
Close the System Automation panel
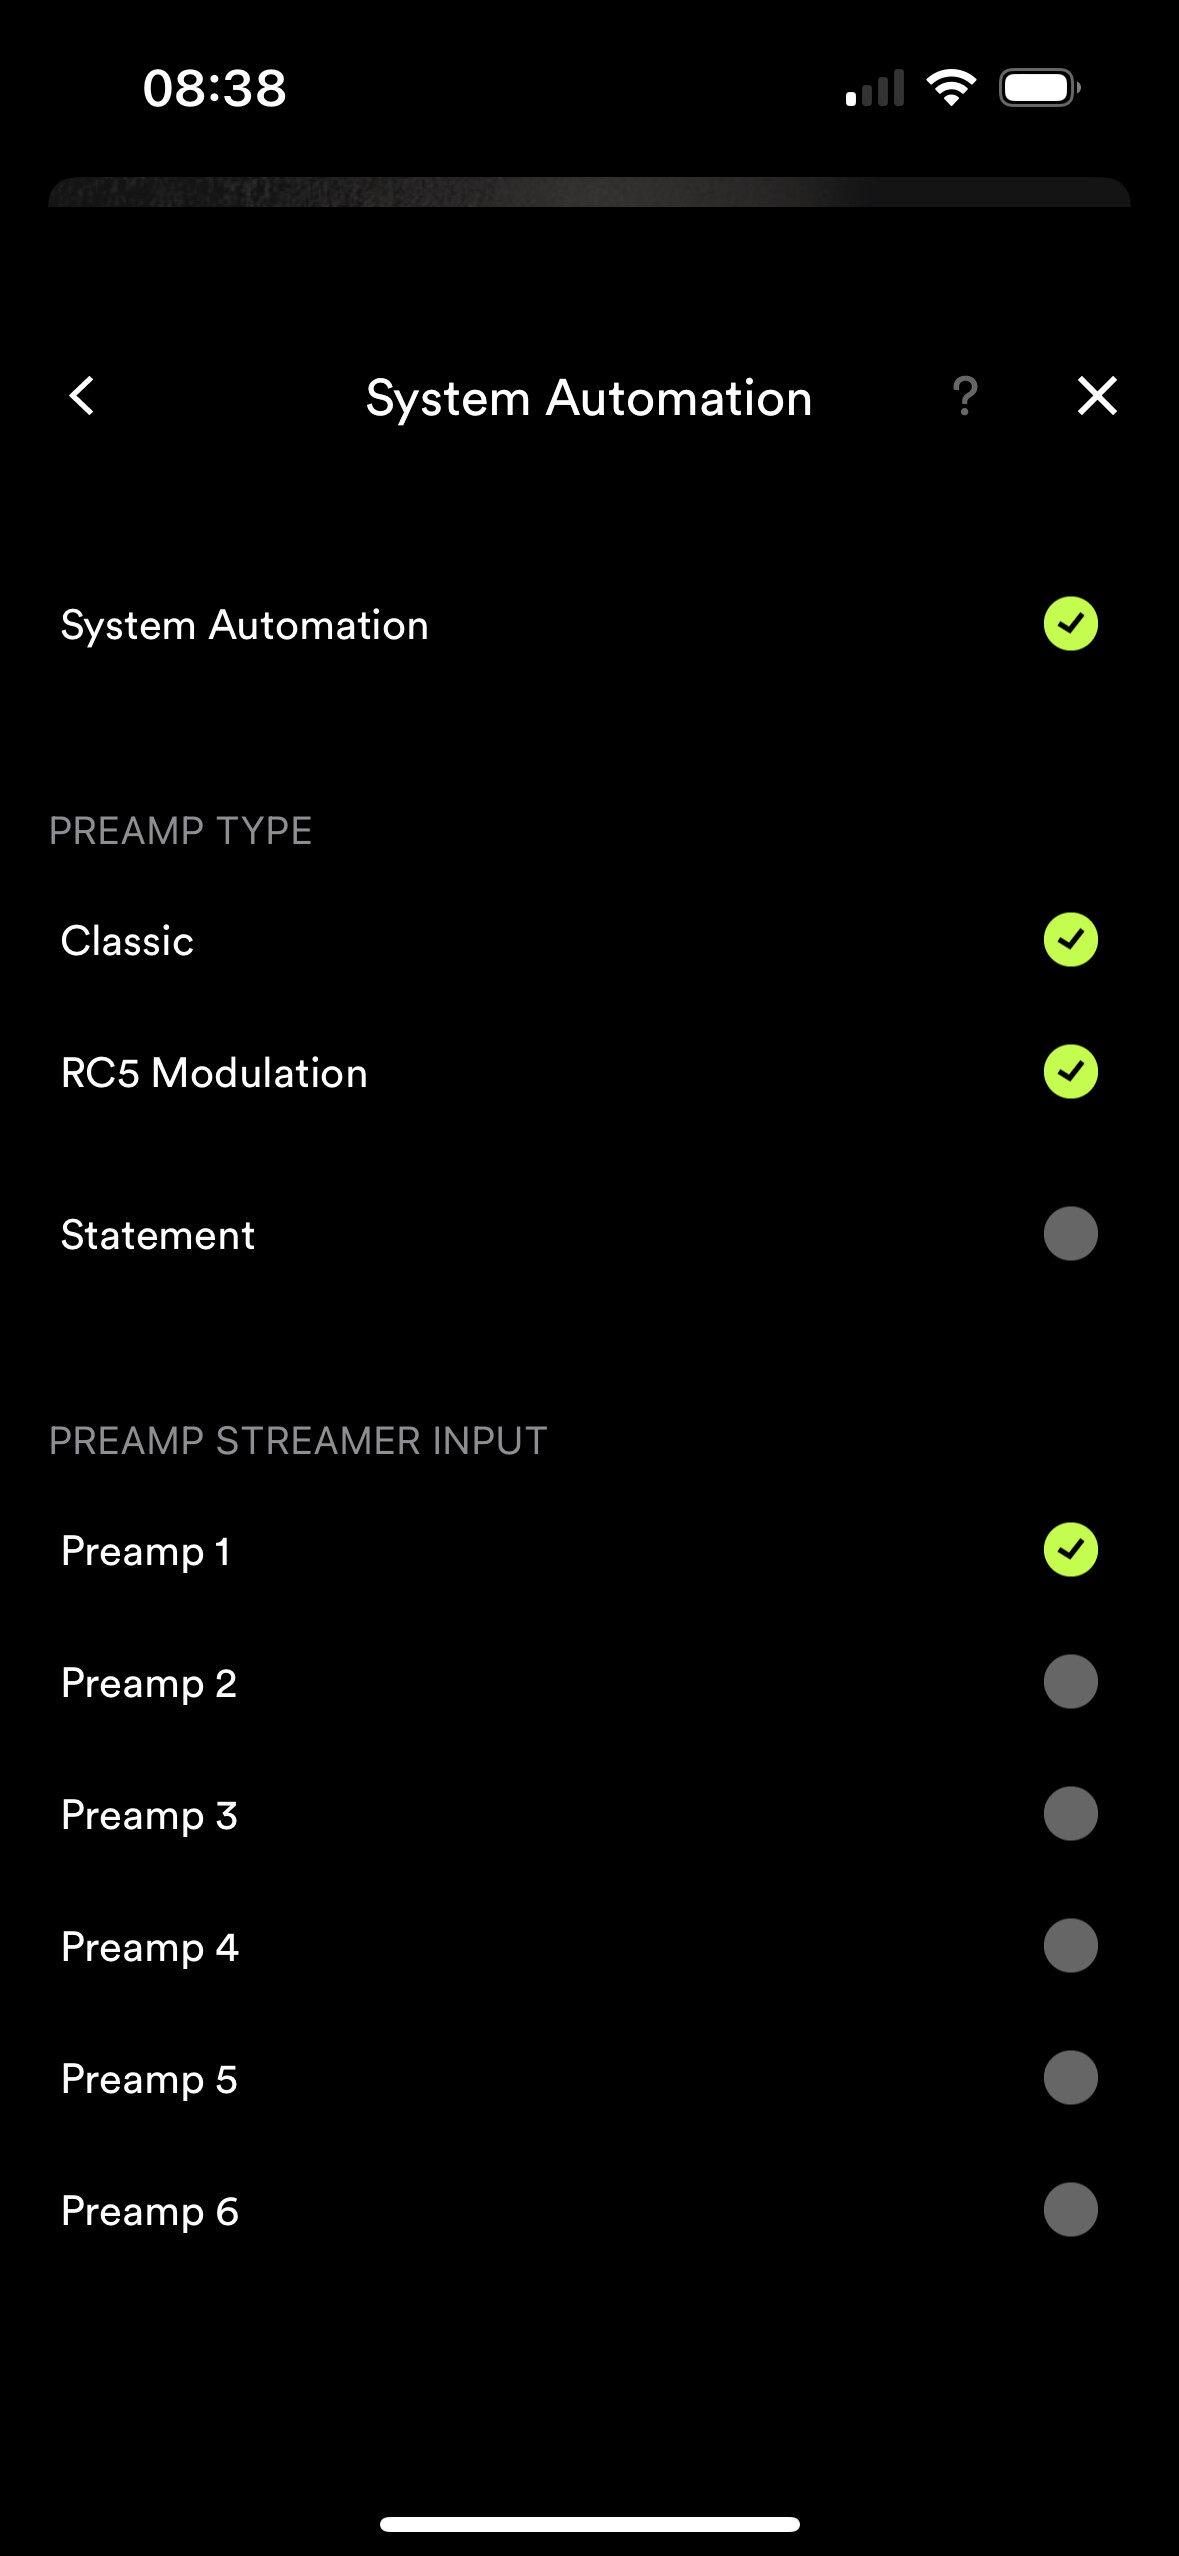[1097, 396]
